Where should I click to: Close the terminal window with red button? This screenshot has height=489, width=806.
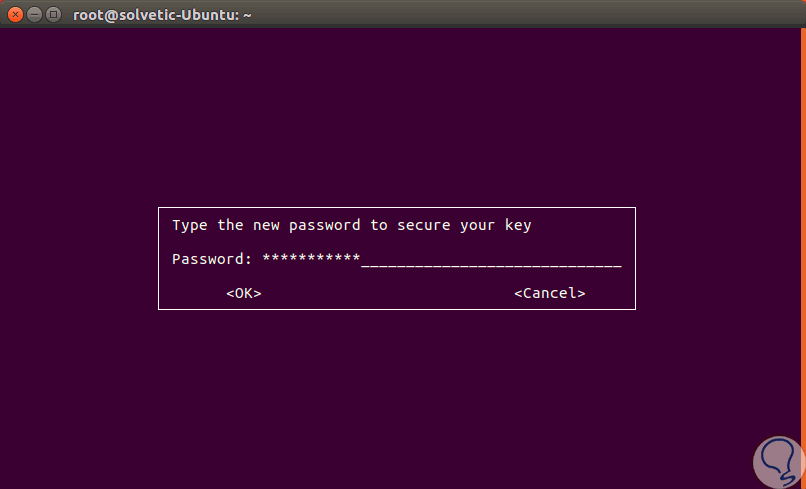15,14
